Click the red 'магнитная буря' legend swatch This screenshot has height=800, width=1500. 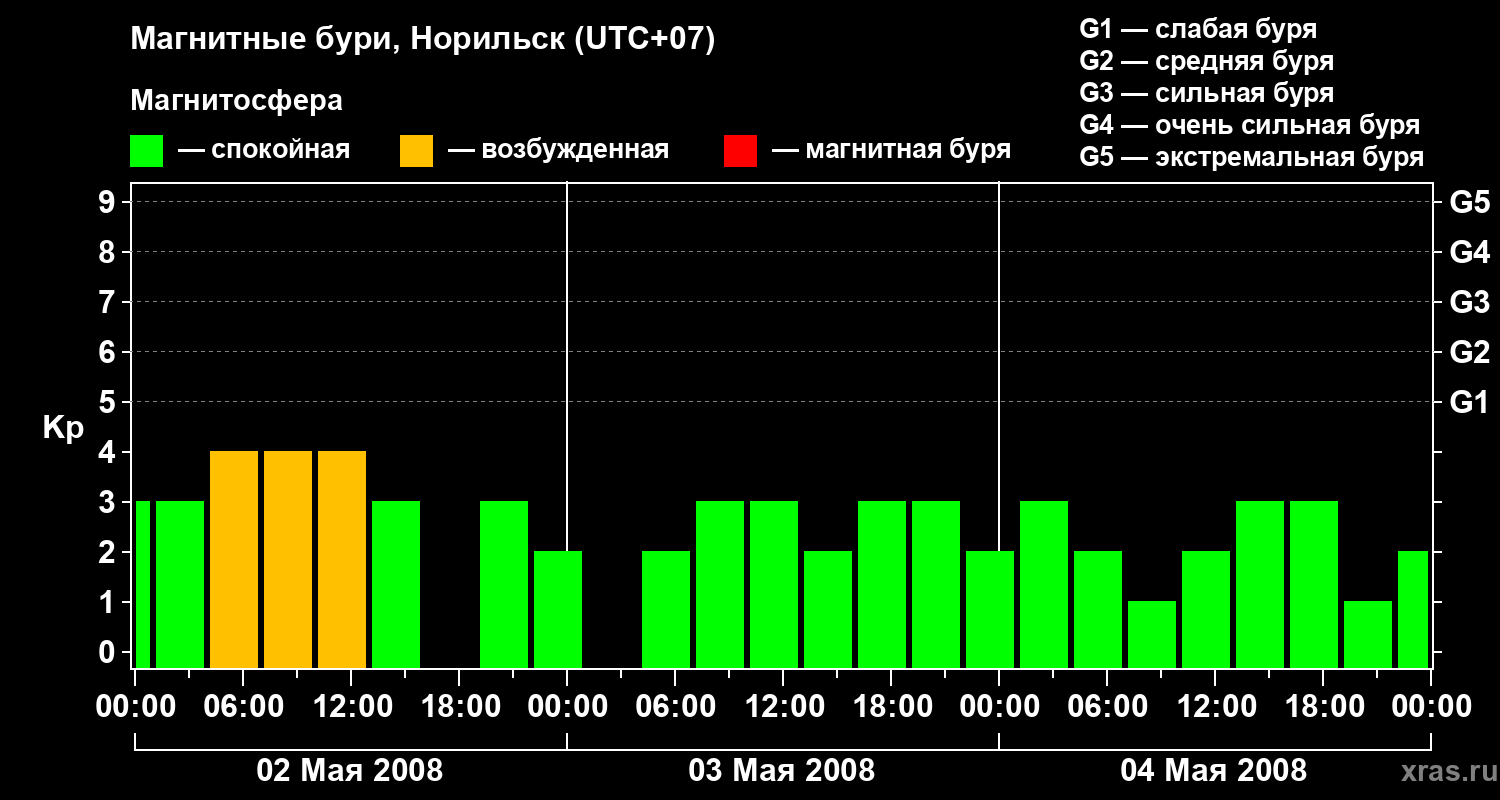(740, 151)
